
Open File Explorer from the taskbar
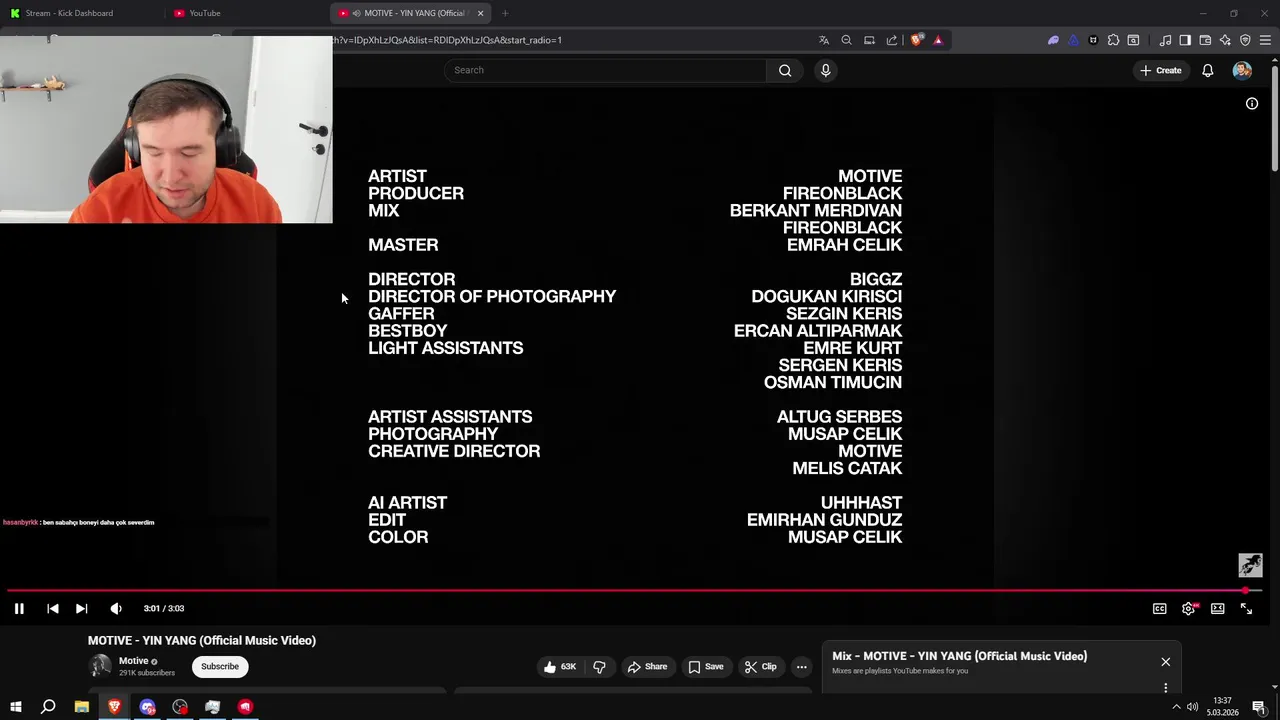pyautogui.click(x=82, y=707)
